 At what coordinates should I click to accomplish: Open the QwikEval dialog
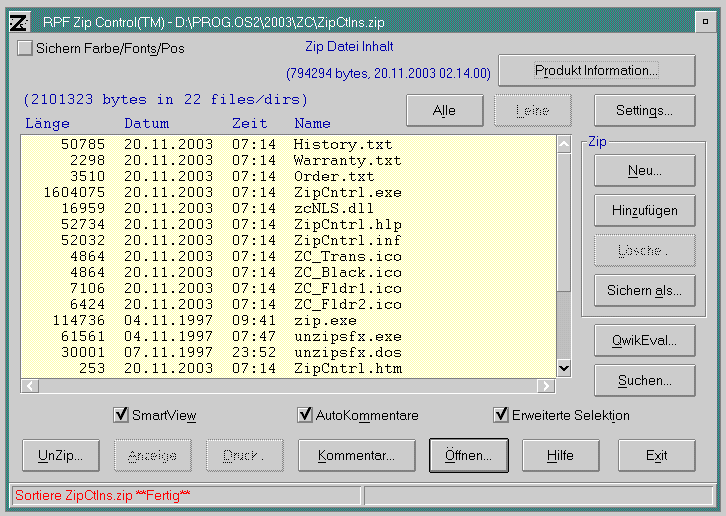(x=645, y=340)
